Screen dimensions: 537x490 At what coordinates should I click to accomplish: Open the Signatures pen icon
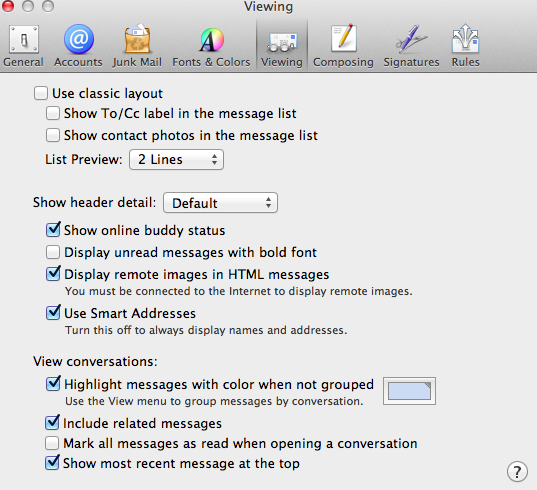pyautogui.click(x=411, y=39)
